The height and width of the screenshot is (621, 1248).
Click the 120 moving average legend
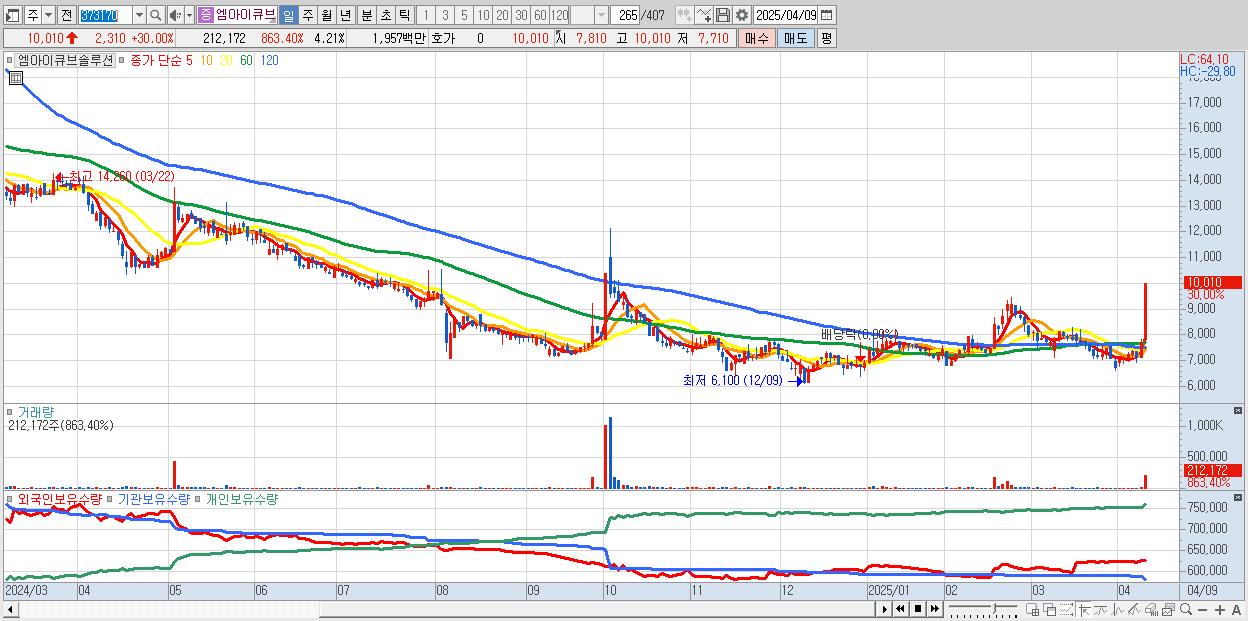point(269,60)
